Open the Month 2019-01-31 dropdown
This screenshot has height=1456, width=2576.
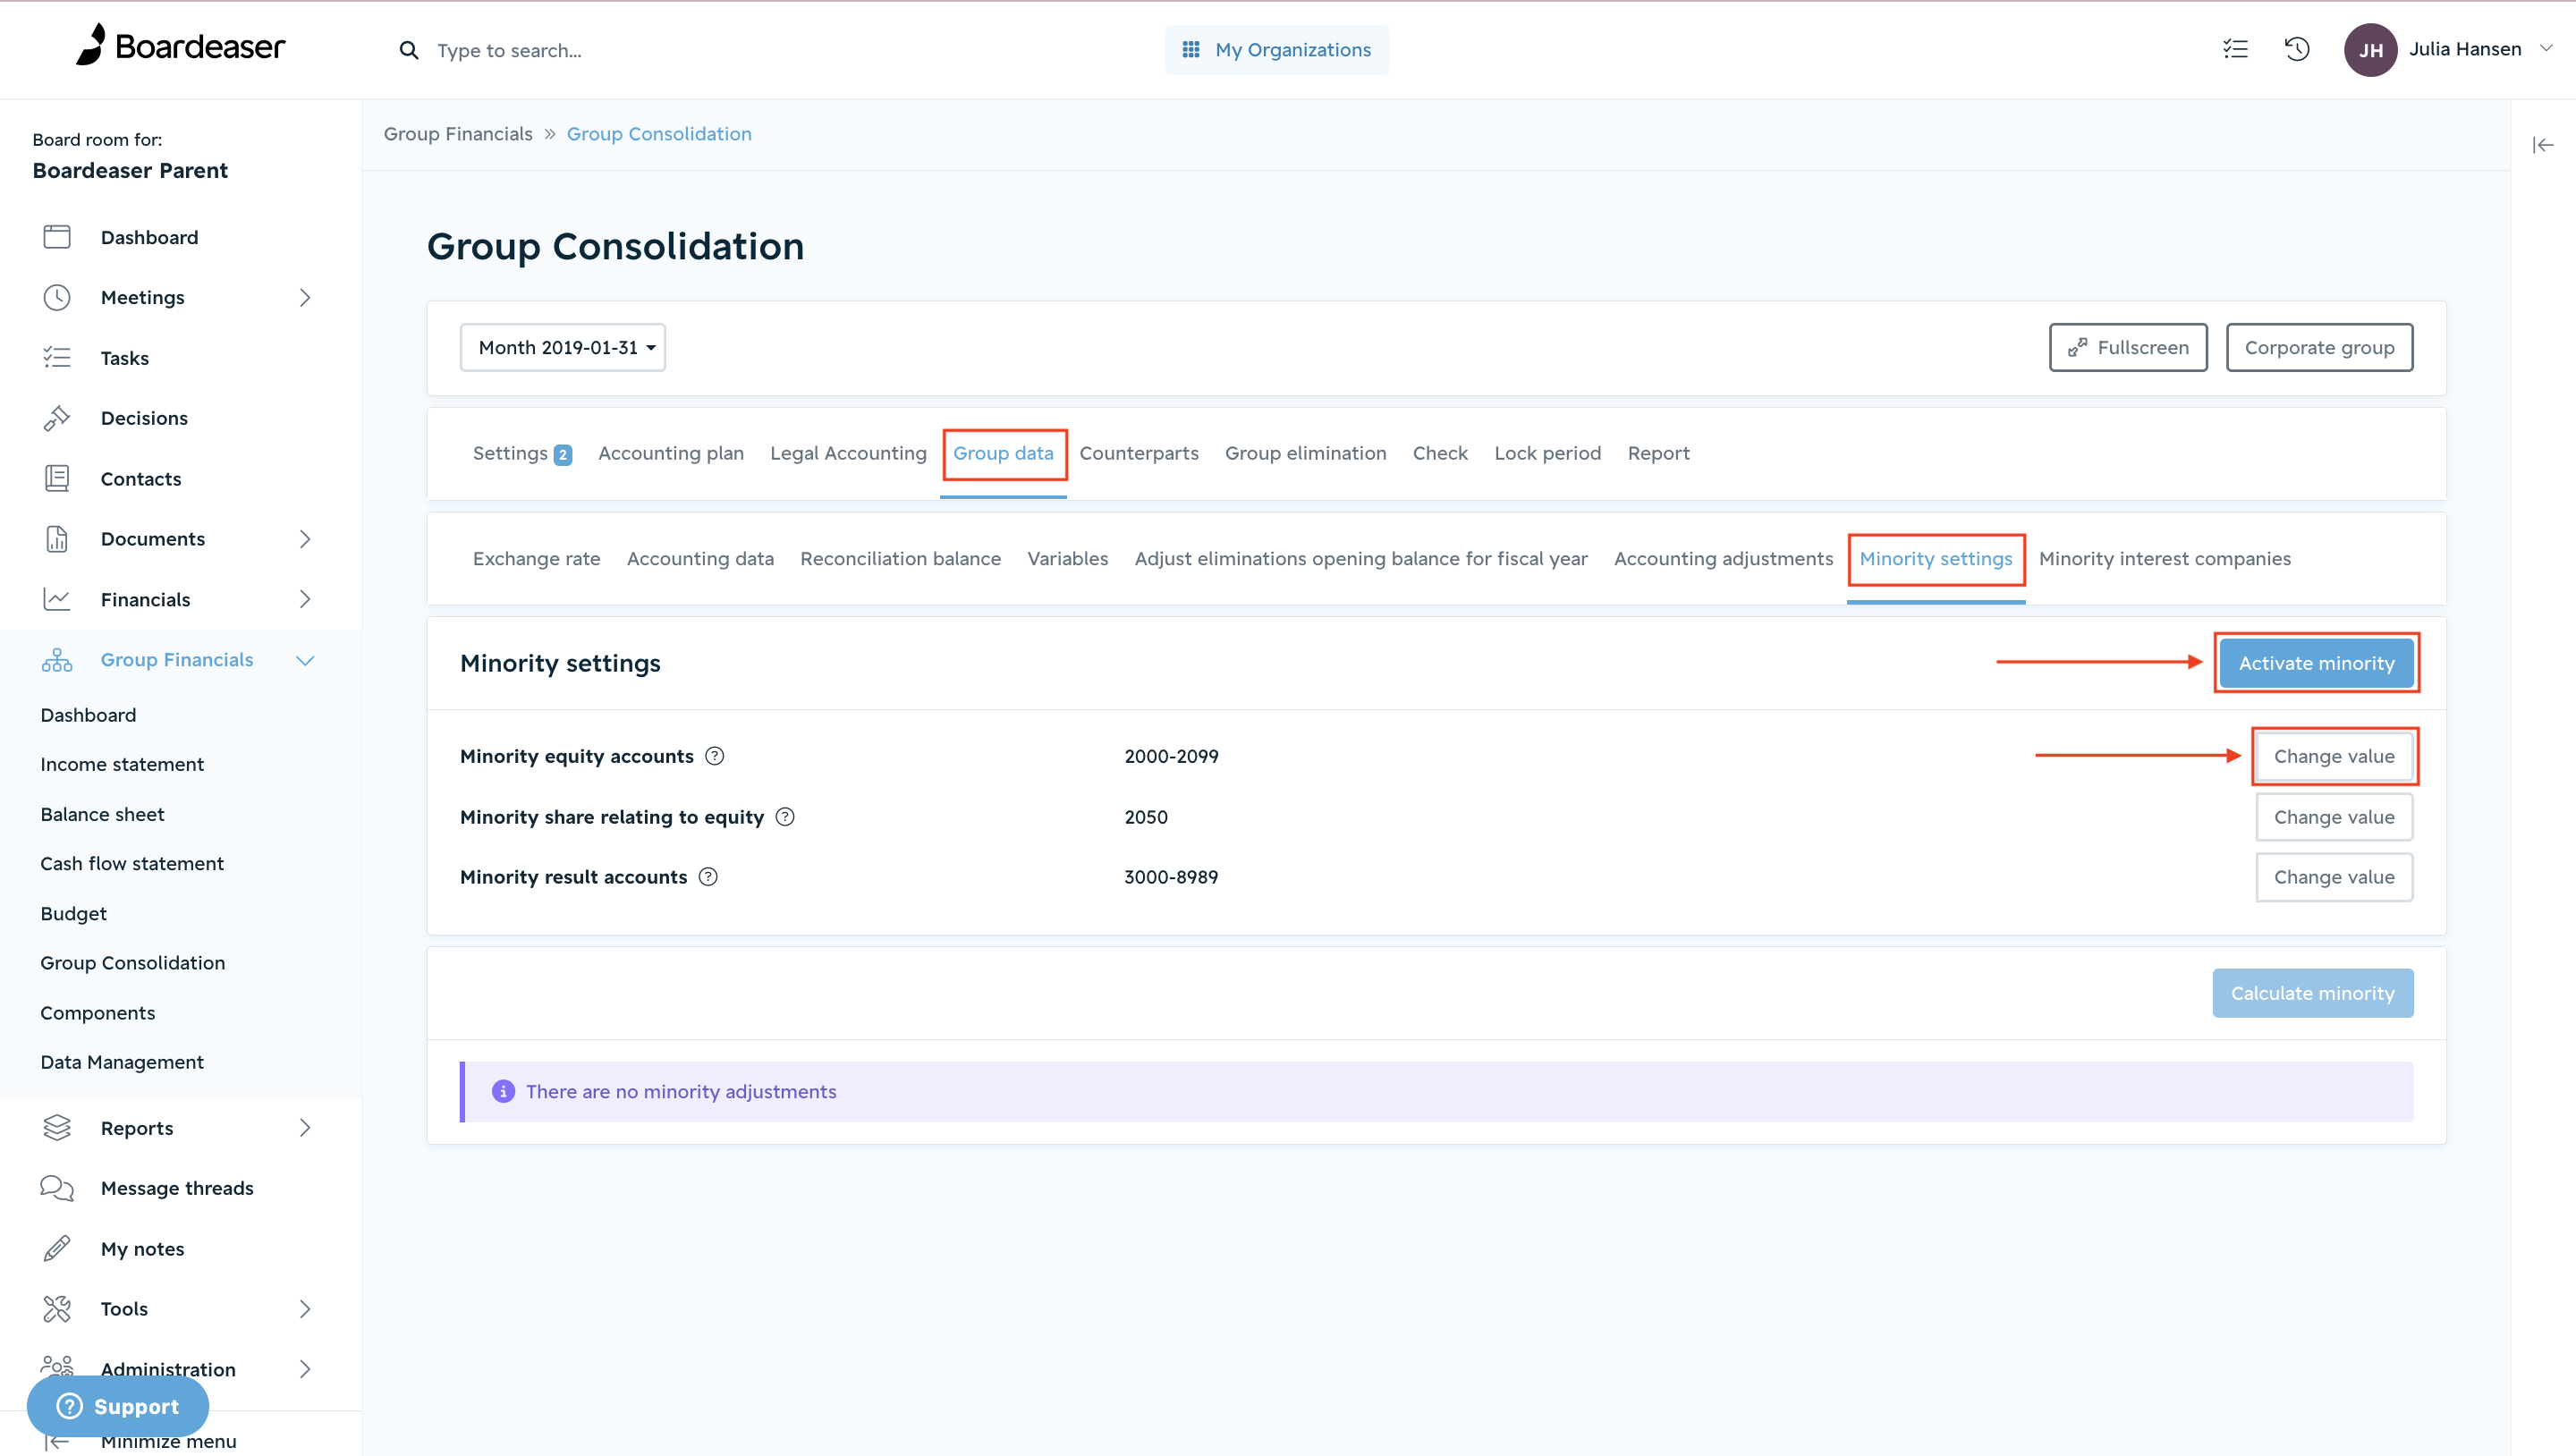563,347
